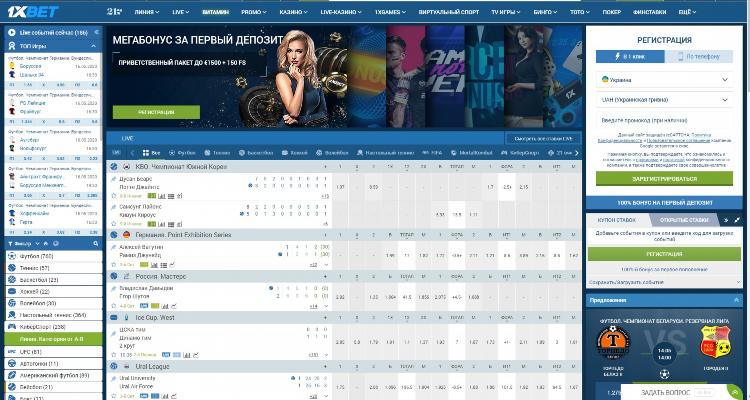Image resolution: width=750 pixels, height=400 pixels.
Task: Click the Волейбол (30) sport row
Action: pyautogui.click(x=53, y=303)
